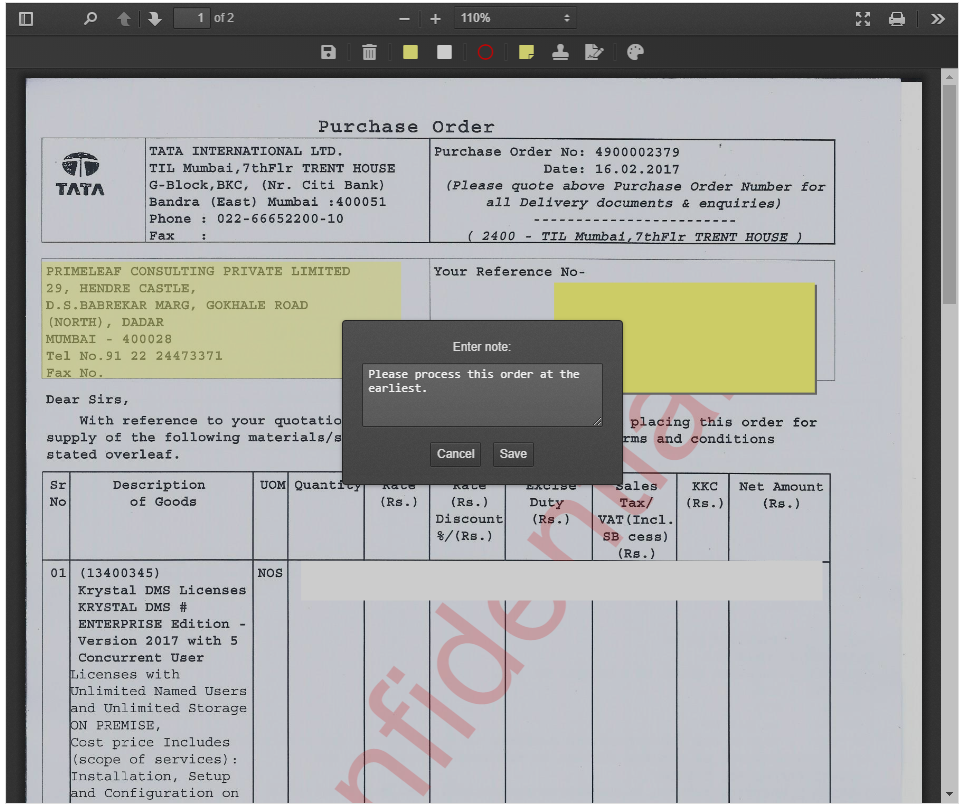Click the 'Dear Sirs,' text
Viewport: 962px width, 811px height.
click(87, 399)
